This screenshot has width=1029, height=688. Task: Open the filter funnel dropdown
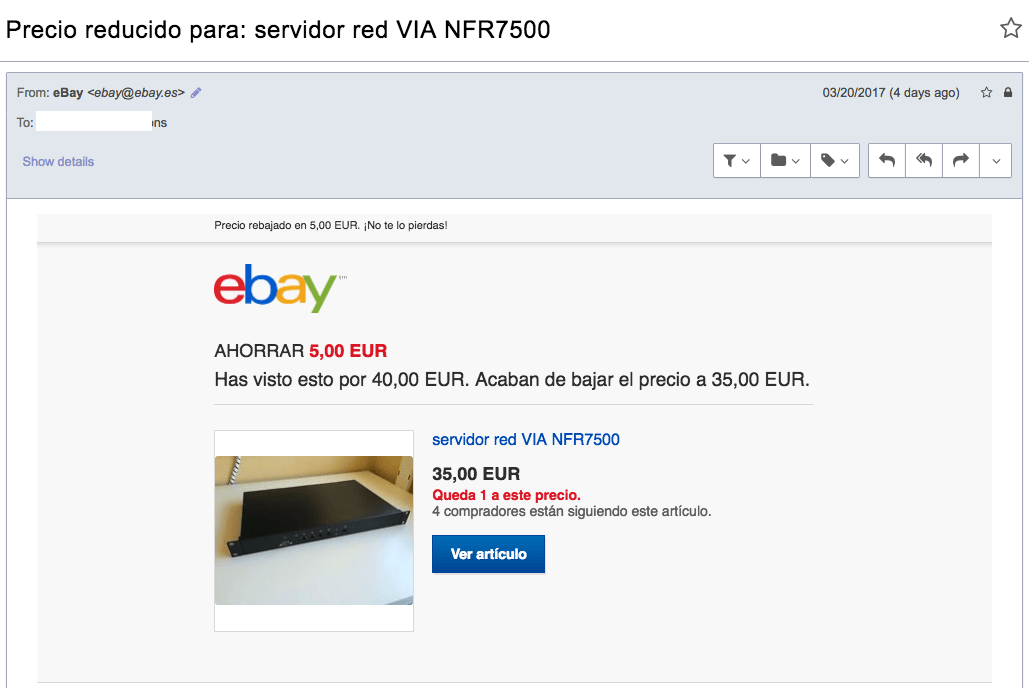point(737,160)
